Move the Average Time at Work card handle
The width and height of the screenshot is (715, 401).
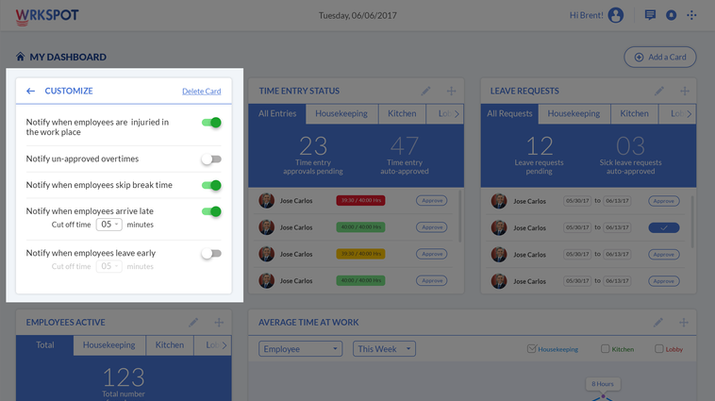684,322
